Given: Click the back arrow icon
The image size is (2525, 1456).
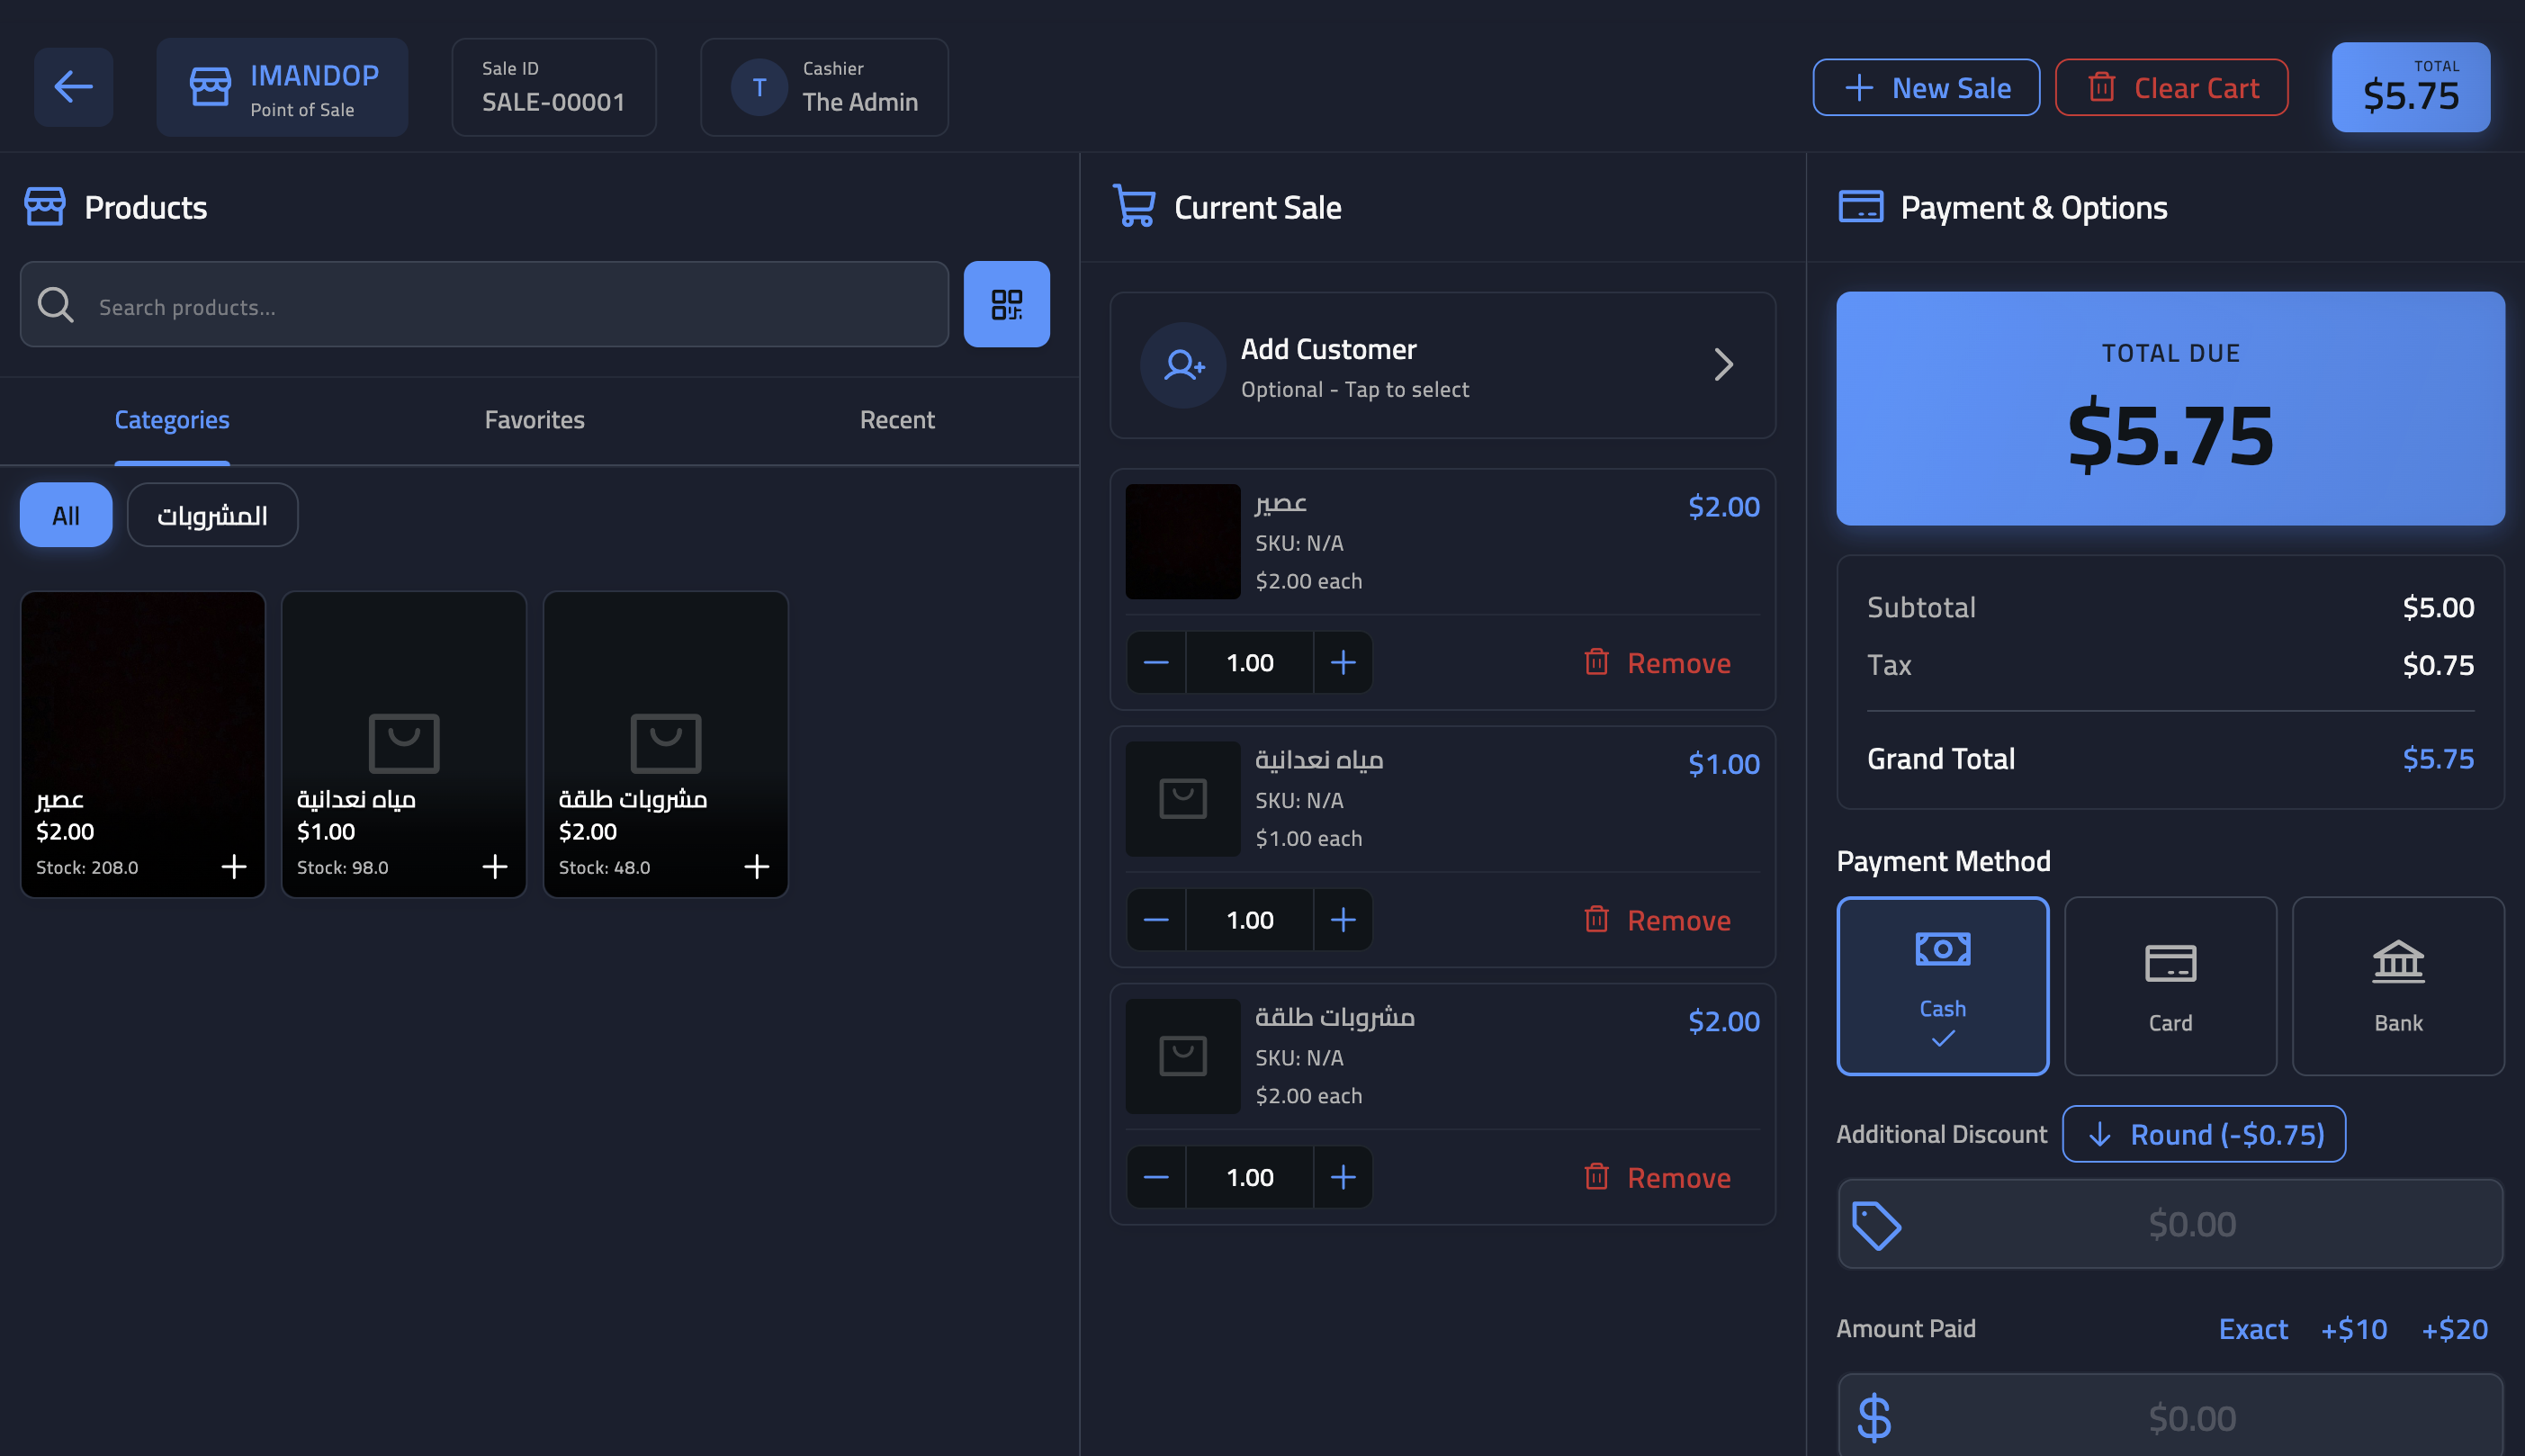Looking at the screenshot, I should click(x=73, y=87).
